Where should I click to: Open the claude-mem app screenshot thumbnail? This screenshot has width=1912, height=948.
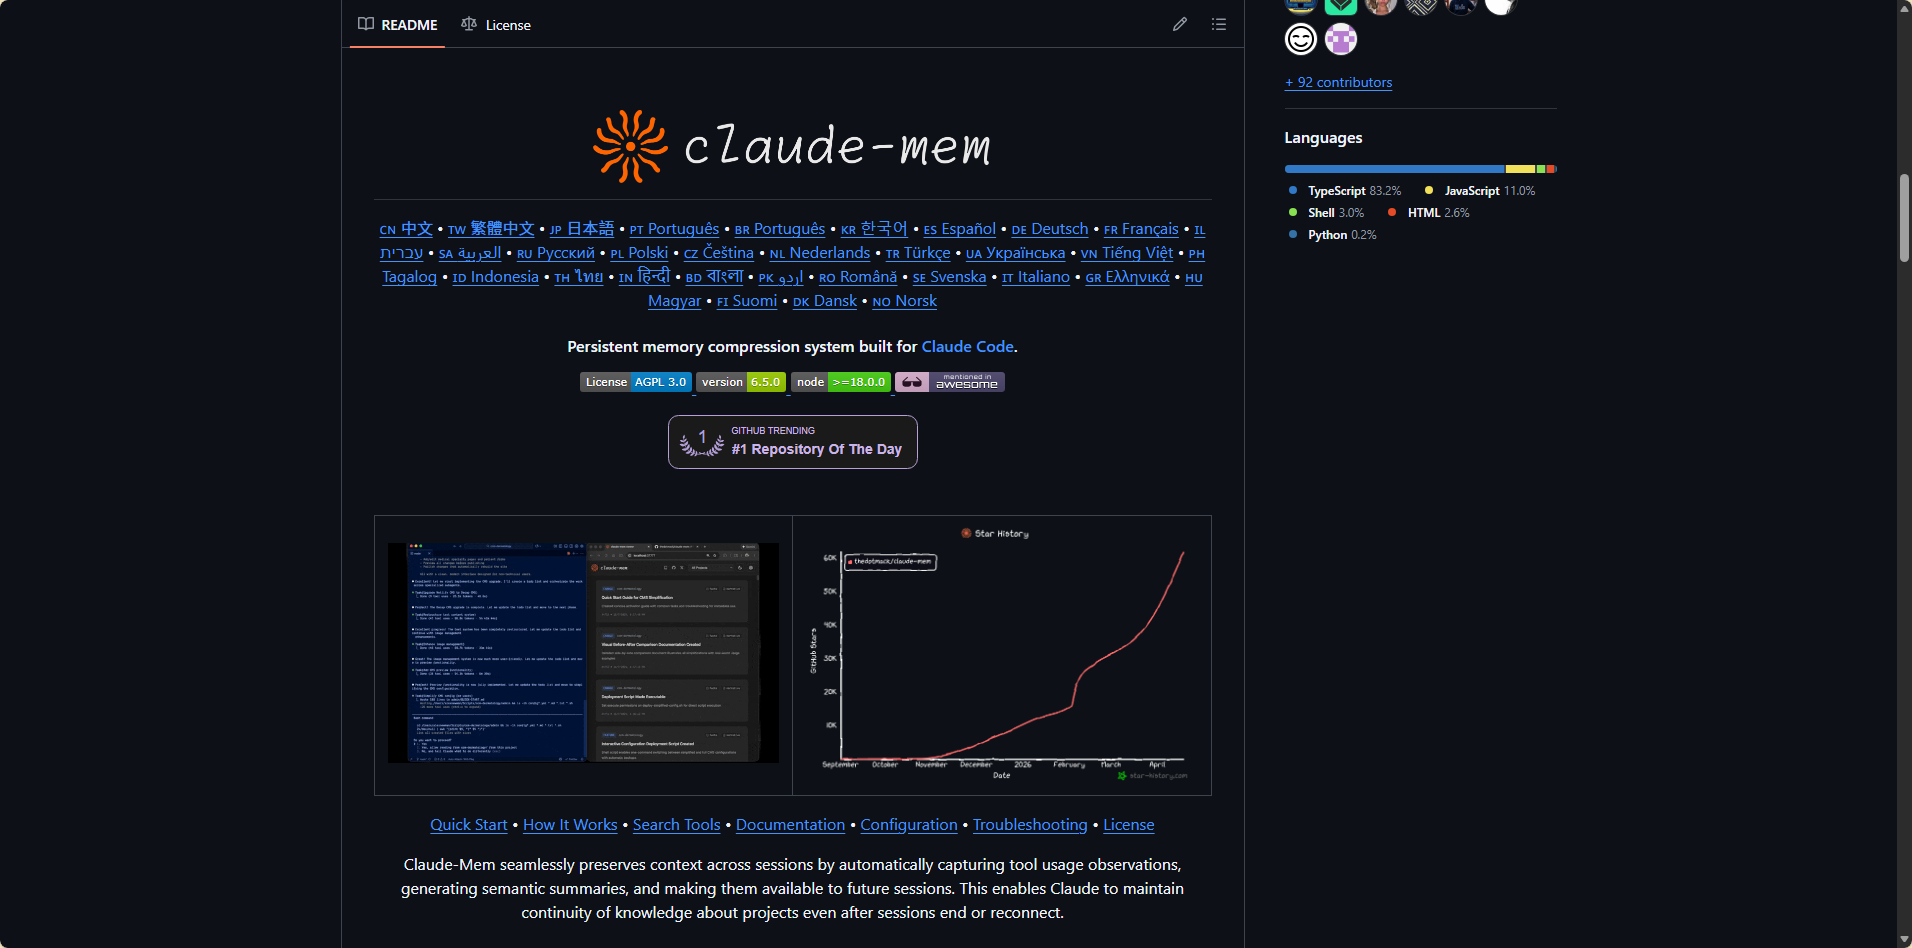point(583,653)
